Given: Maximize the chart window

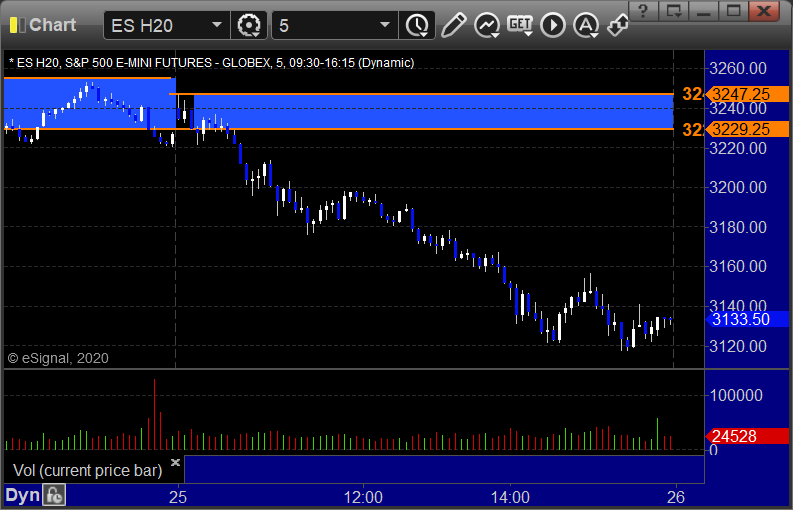Looking at the screenshot, I should coord(733,10).
